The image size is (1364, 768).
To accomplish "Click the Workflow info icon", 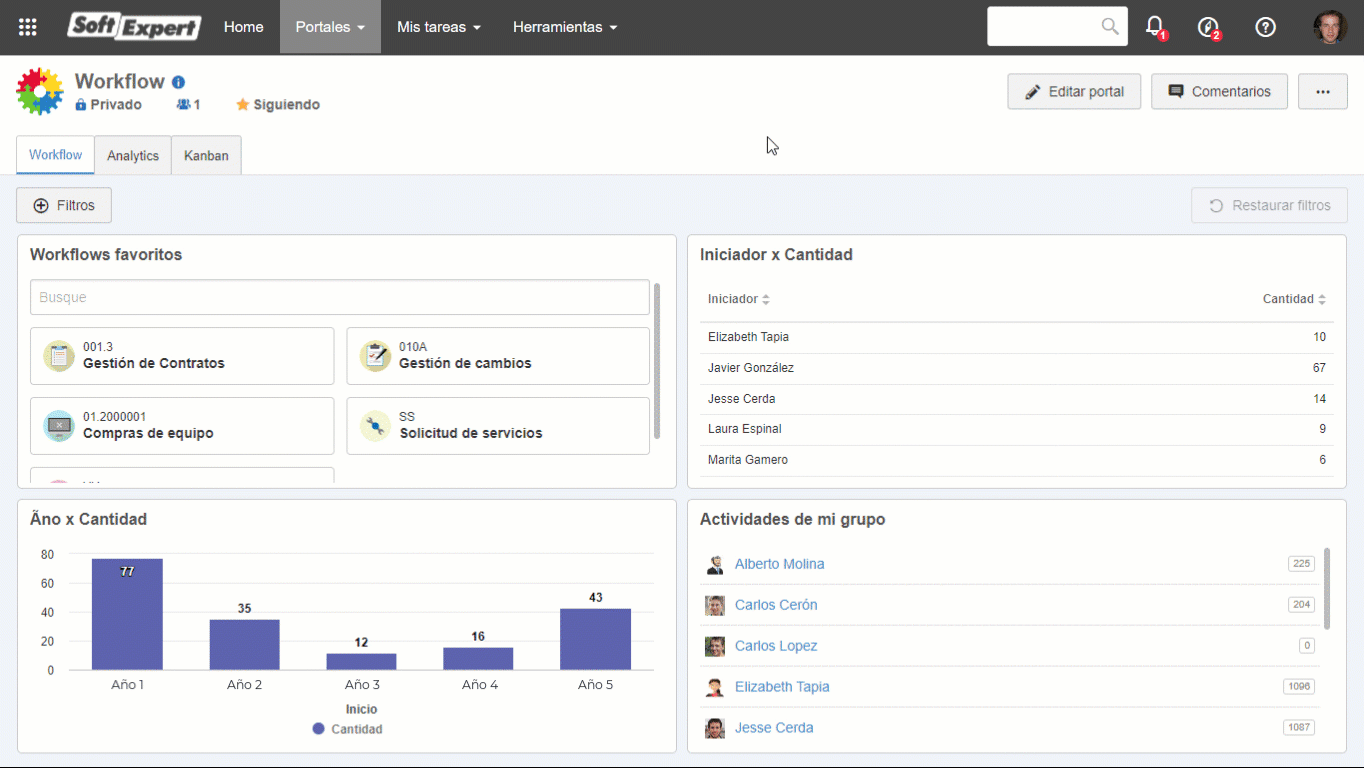I will tap(178, 82).
